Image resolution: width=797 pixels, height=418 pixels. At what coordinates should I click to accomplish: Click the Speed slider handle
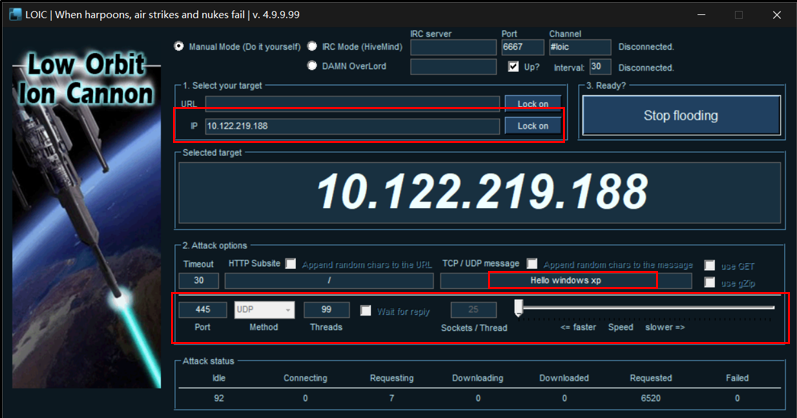518,308
